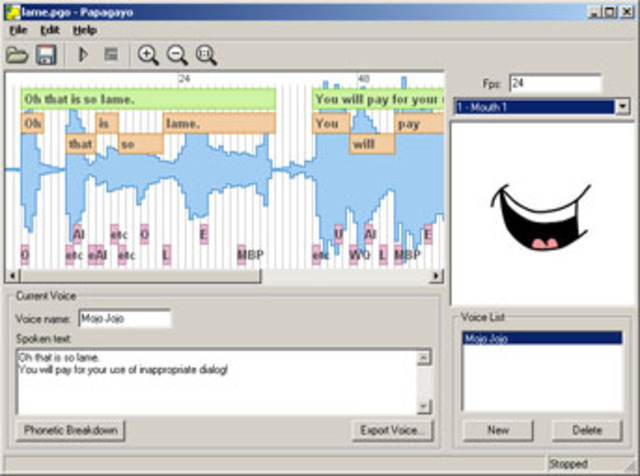The width and height of the screenshot is (640, 476).
Task: Select the word block 'will'
Action: [x=372, y=144]
